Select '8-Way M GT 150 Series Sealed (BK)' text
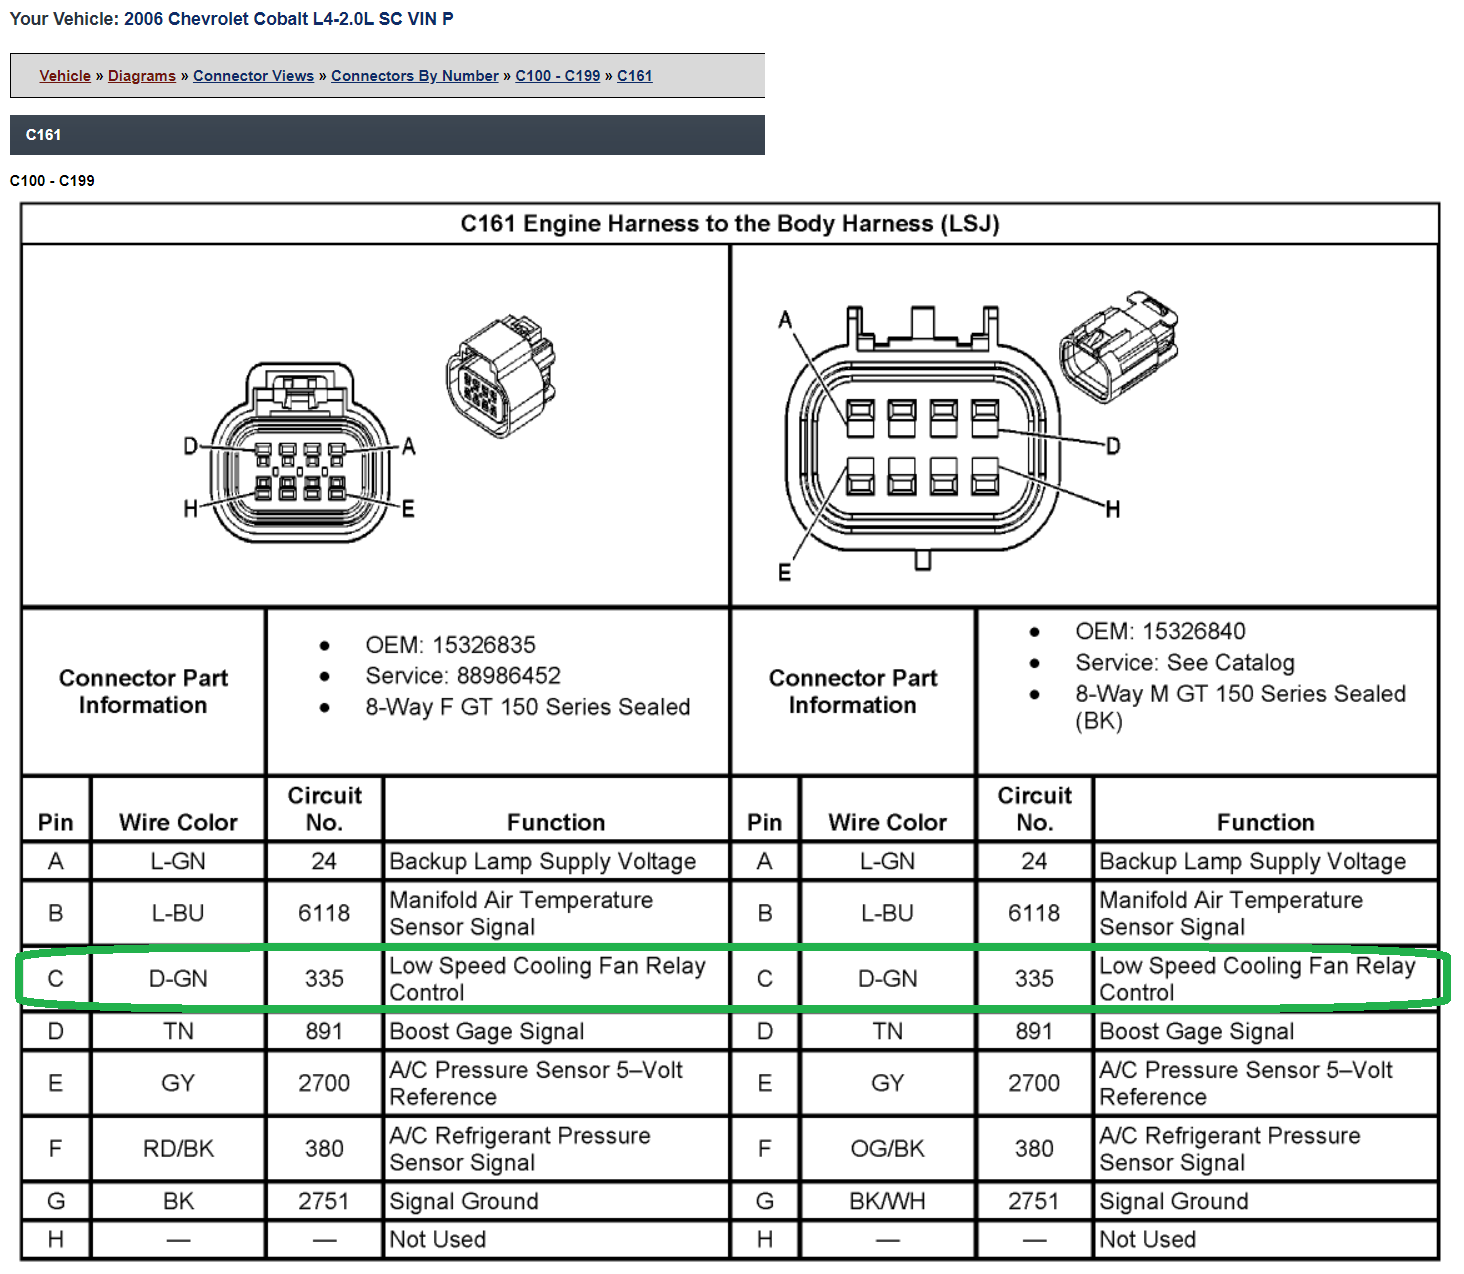 (x=1240, y=707)
